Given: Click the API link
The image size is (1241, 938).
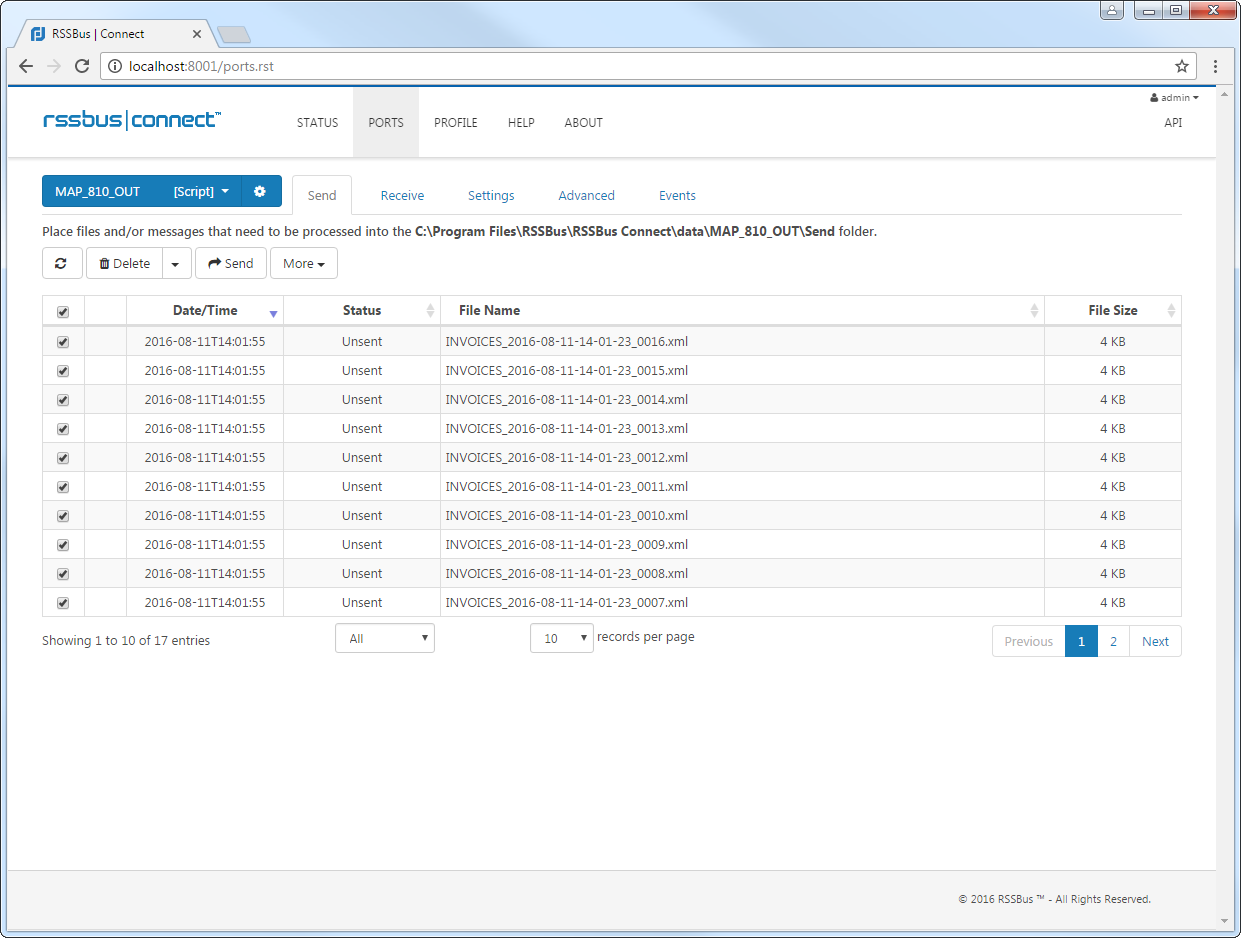Looking at the screenshot, I should 1173,123.
